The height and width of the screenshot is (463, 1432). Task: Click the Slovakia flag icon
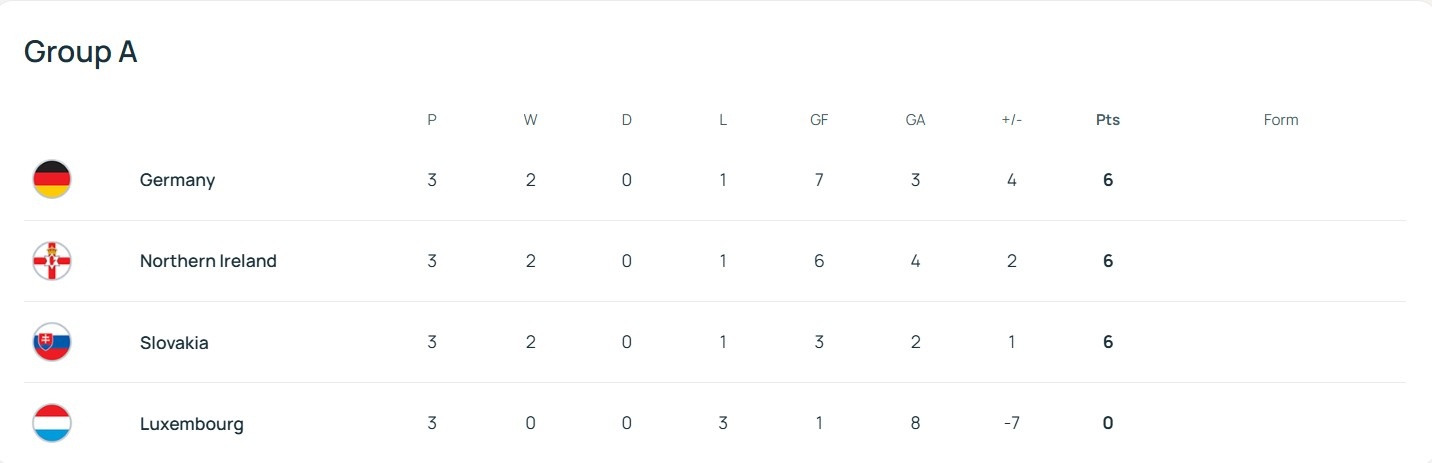click(x=51, y=342)
